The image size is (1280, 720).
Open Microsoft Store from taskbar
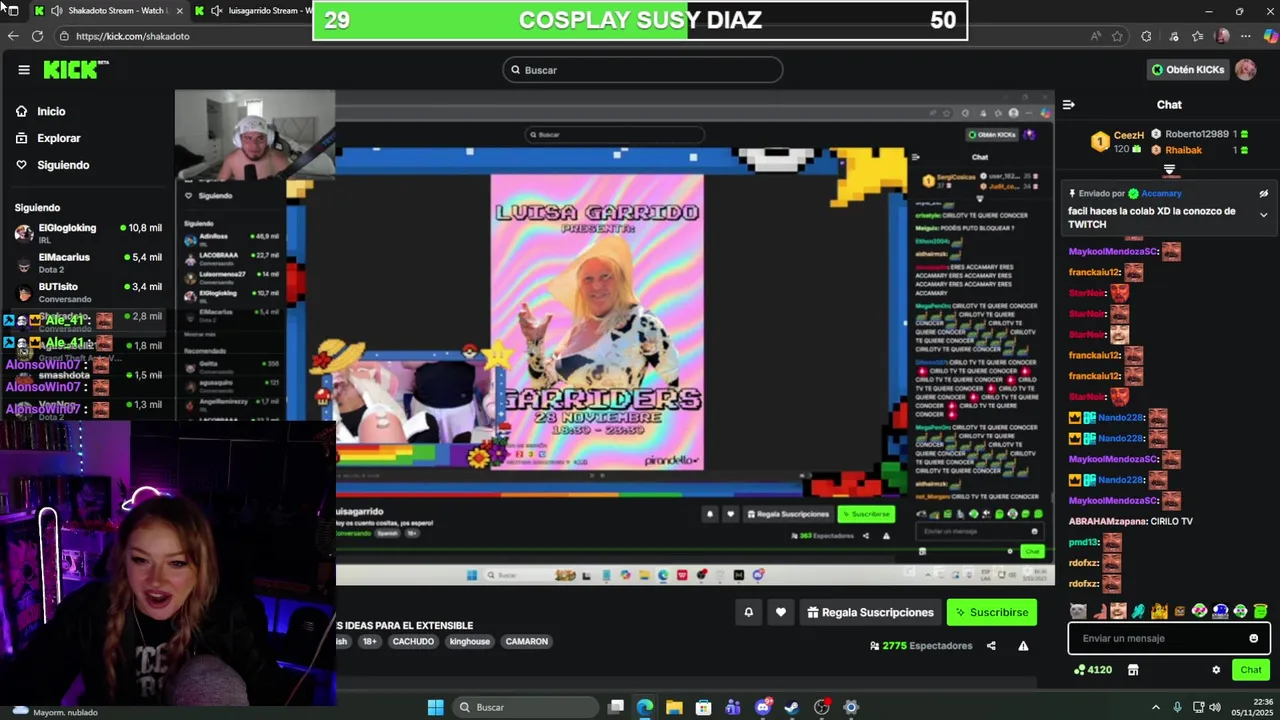pos(704,707)
